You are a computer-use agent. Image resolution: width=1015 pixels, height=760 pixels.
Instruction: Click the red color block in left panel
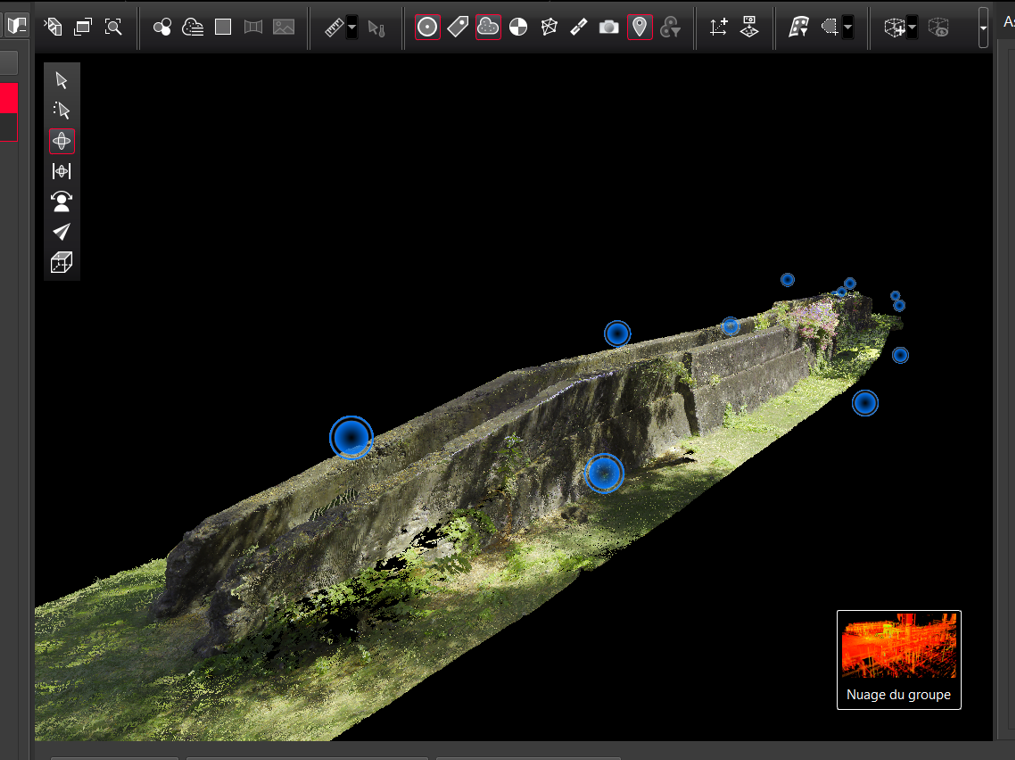point(8,98)
